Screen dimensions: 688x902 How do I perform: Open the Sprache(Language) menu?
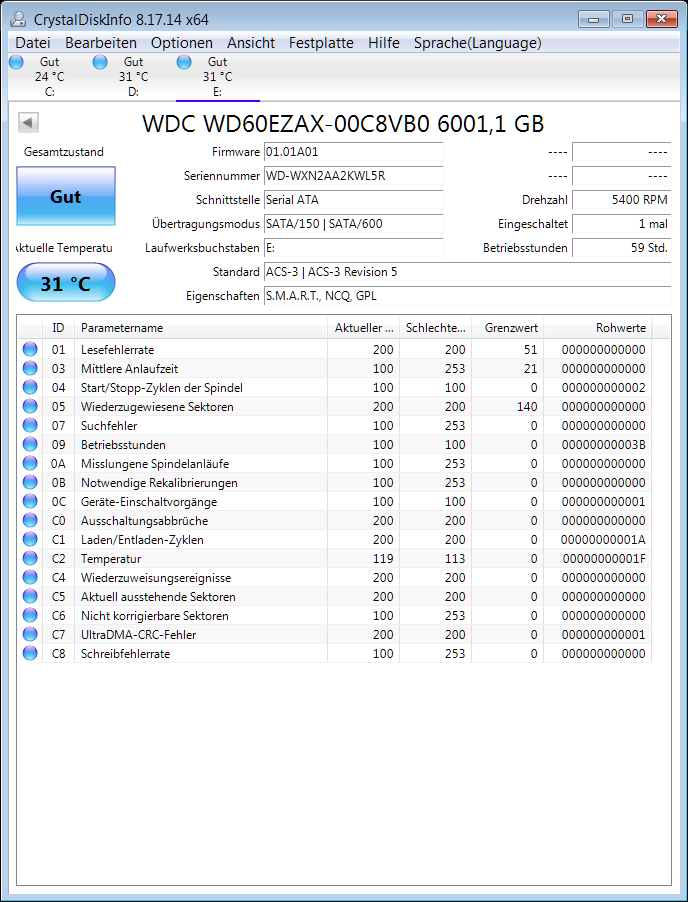477,43
